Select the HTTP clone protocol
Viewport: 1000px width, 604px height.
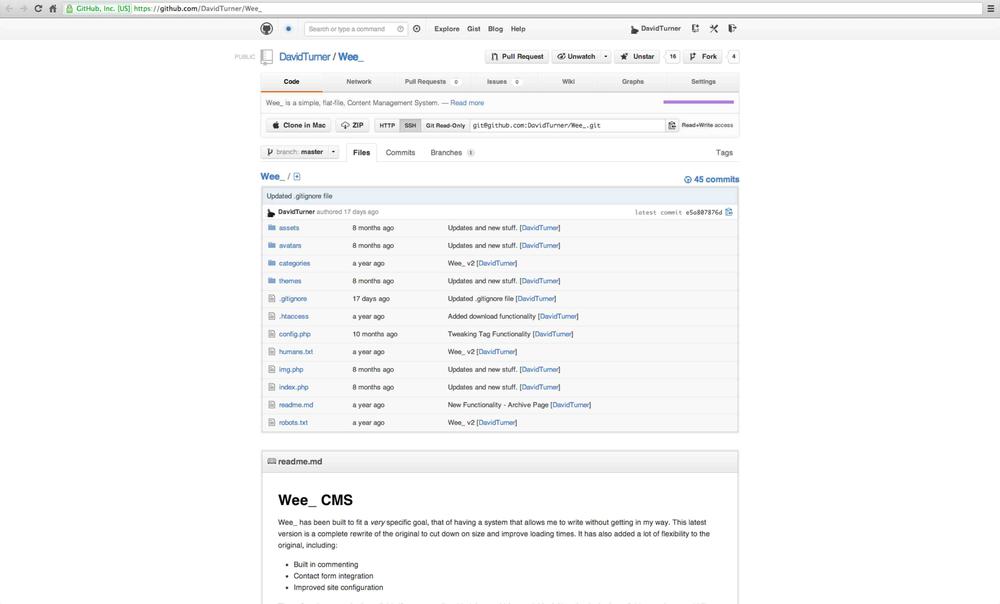(x=387, y=126)
